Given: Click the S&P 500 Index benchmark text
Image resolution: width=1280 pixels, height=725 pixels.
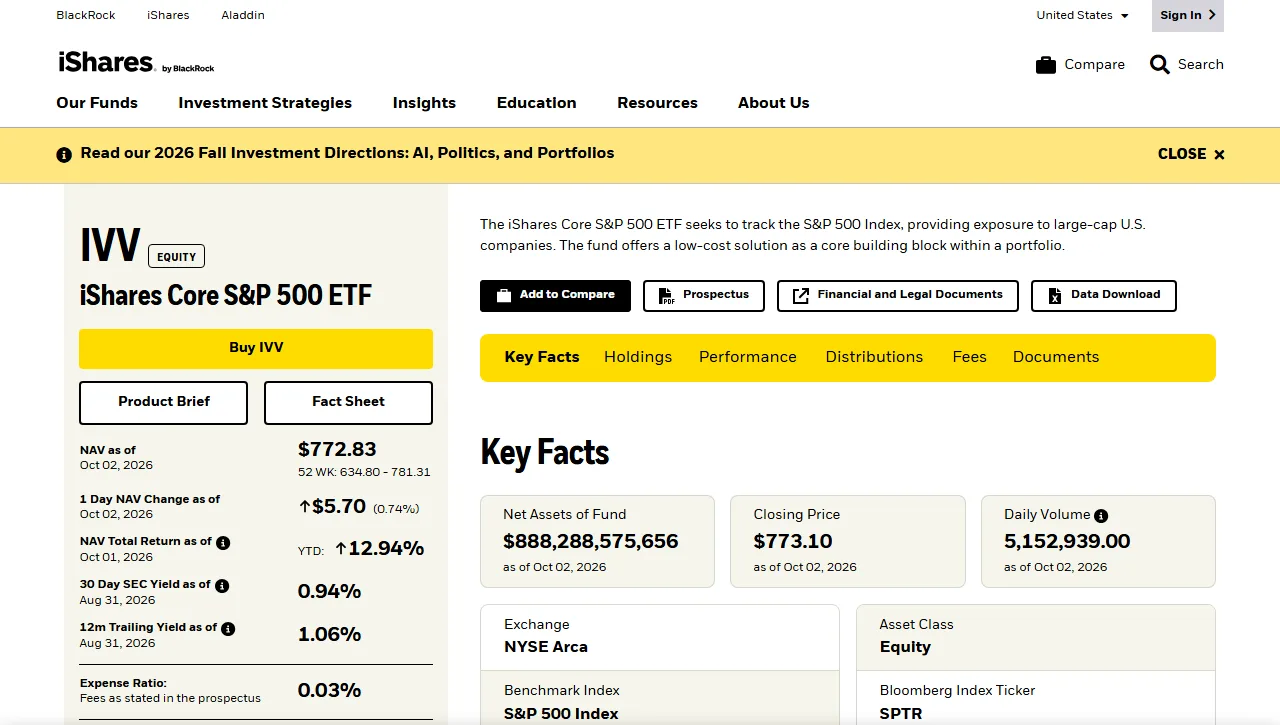Looking at the screenshot, I should (x=561, y=713).
